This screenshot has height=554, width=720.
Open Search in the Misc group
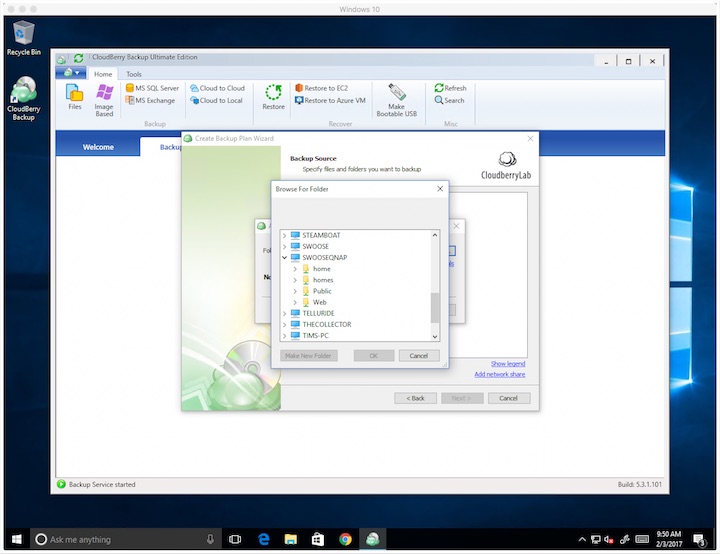point(449,100)
